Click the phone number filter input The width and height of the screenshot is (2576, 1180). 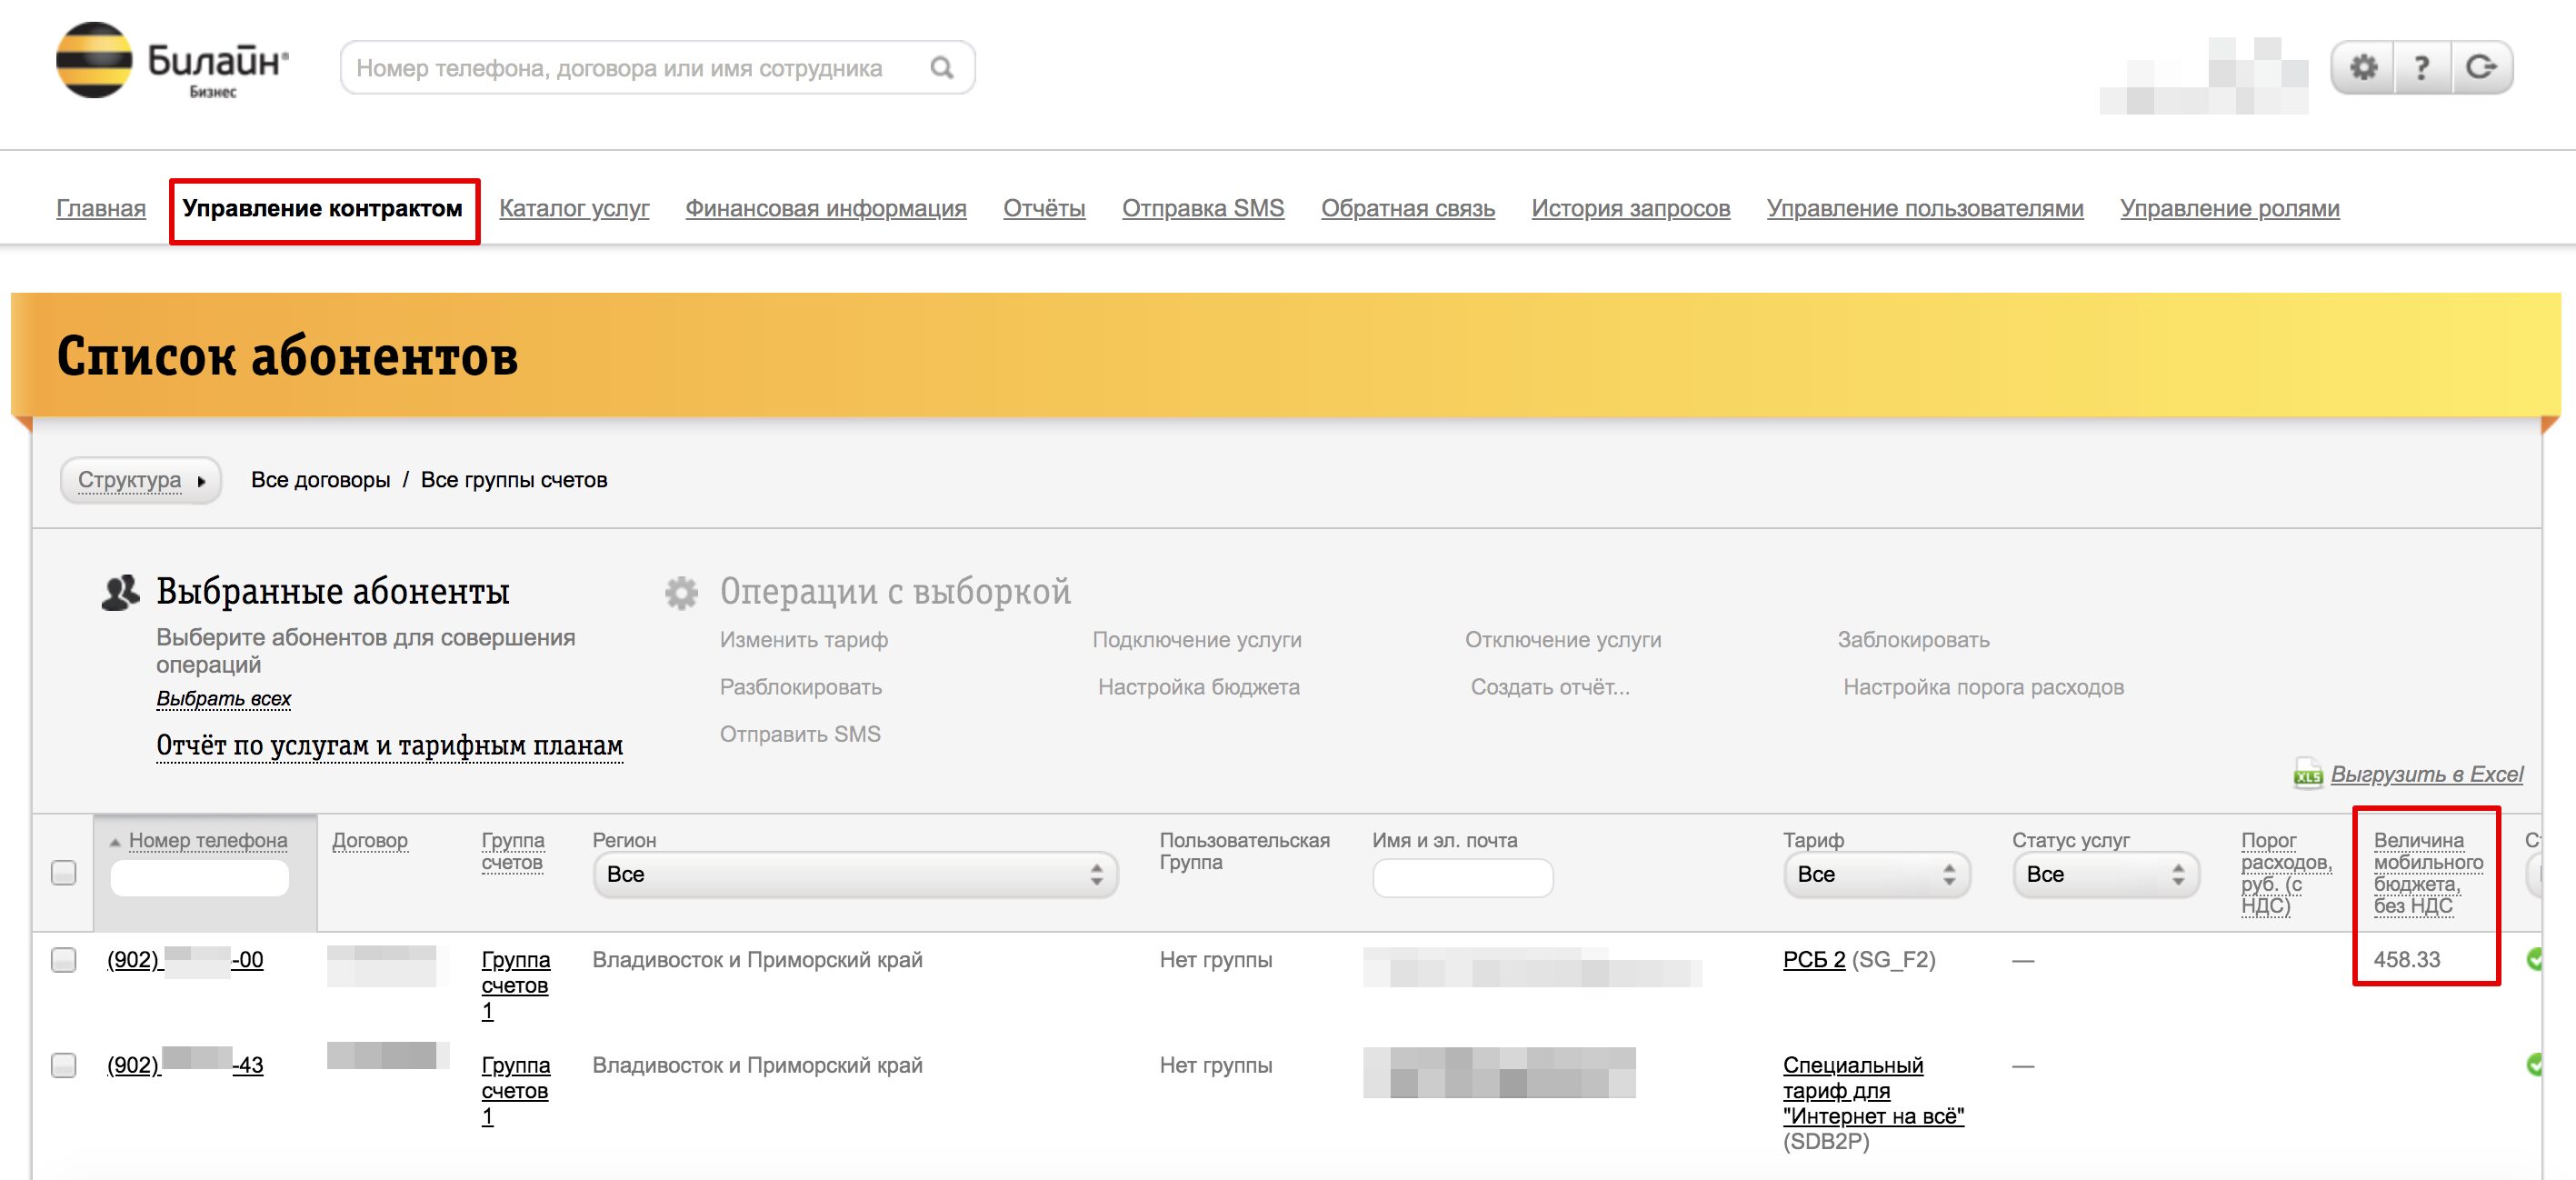click(x=200, y=877)
